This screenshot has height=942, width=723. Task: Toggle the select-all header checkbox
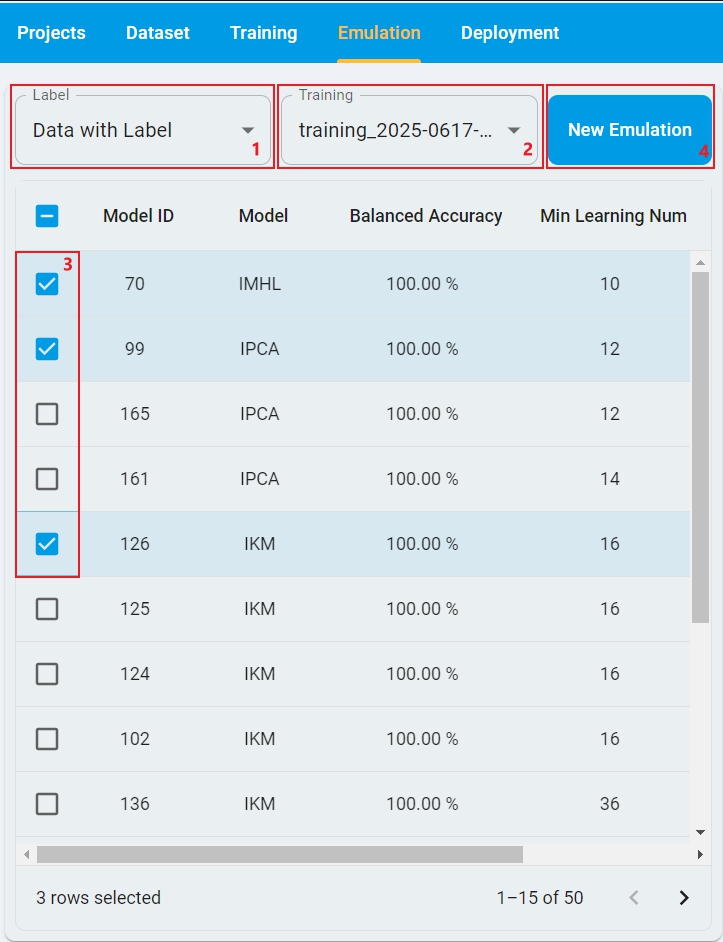click(x=47, y=216)
